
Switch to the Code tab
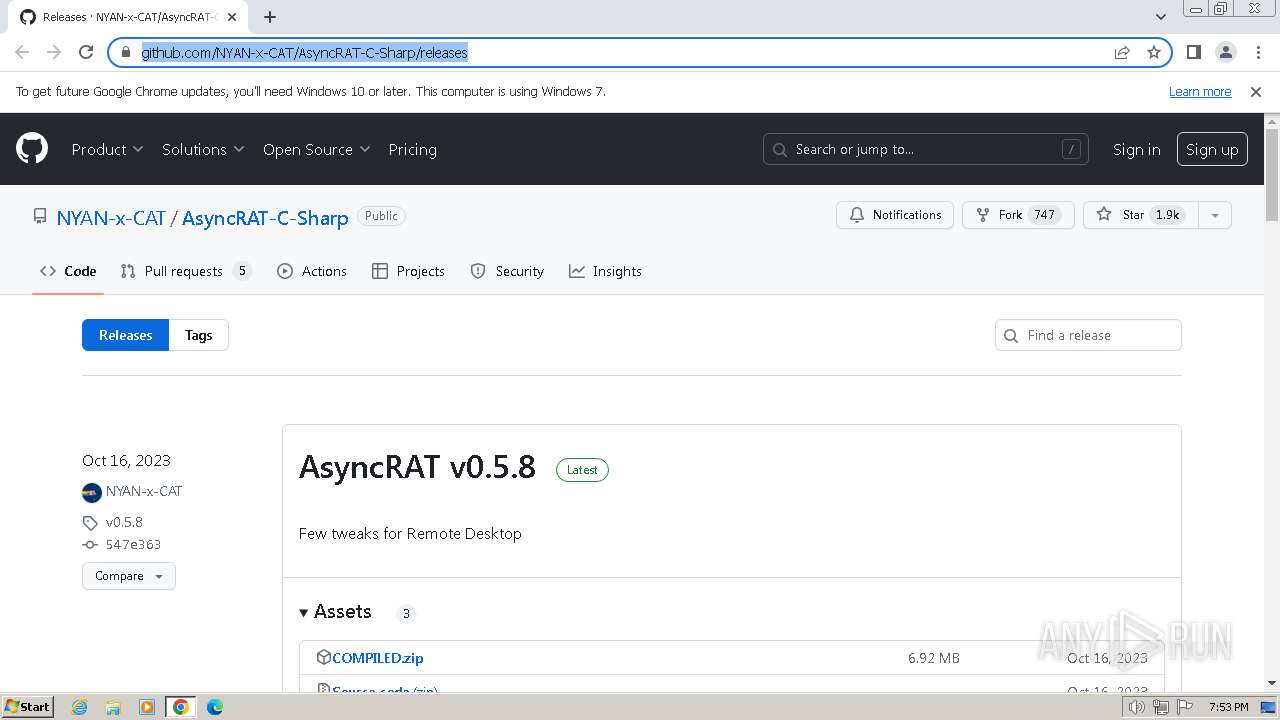pyautogui.click(x=68, y=271)
